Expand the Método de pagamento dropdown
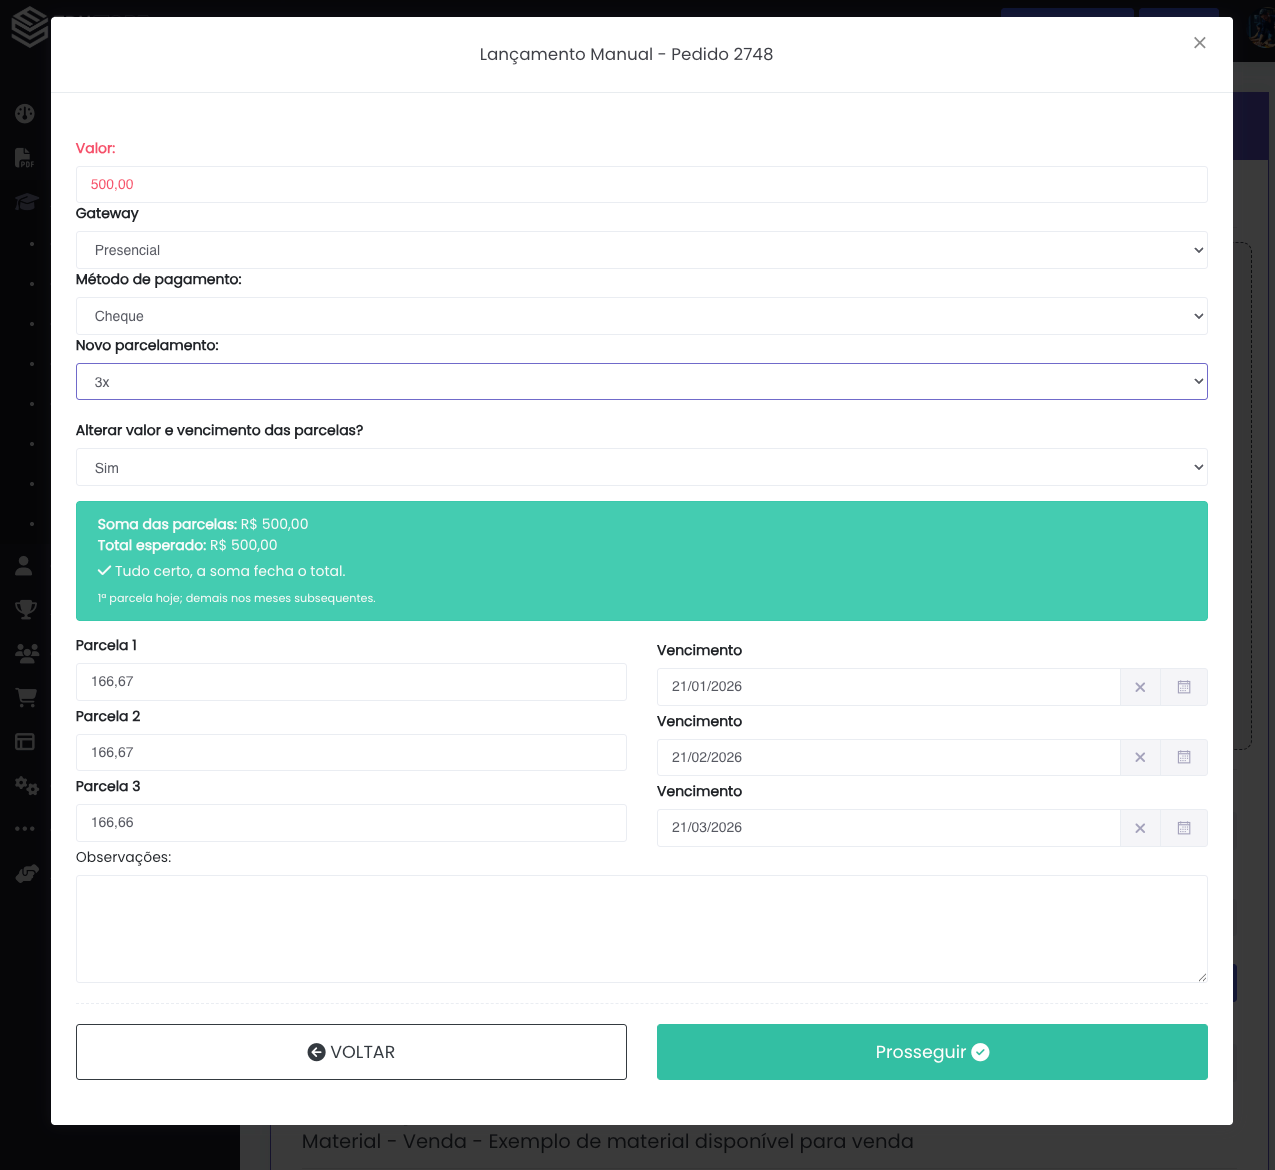Viewport: 1275px width, 1170px height. (641, 316)
